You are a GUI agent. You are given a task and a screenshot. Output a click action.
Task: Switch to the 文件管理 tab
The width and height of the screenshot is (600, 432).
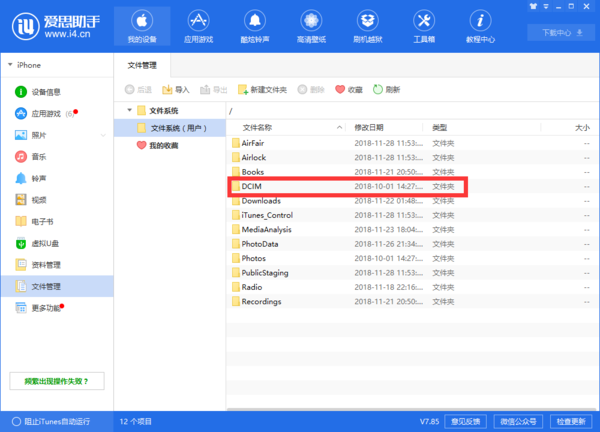(x=142, y=65)
